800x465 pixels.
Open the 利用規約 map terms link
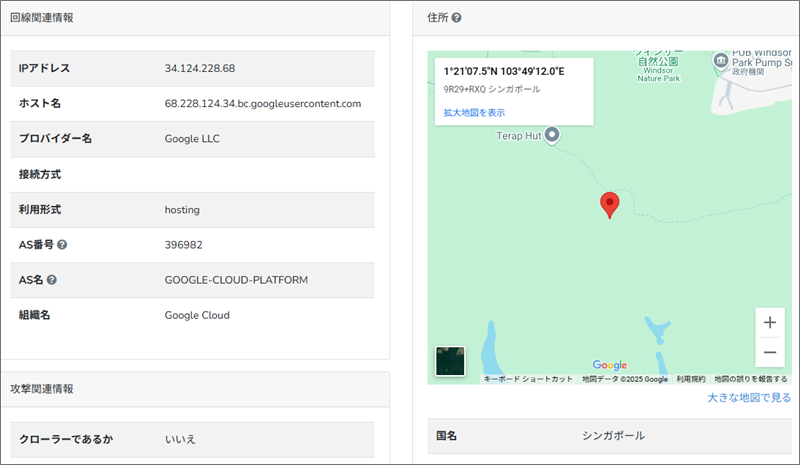[x=691, y=380]
